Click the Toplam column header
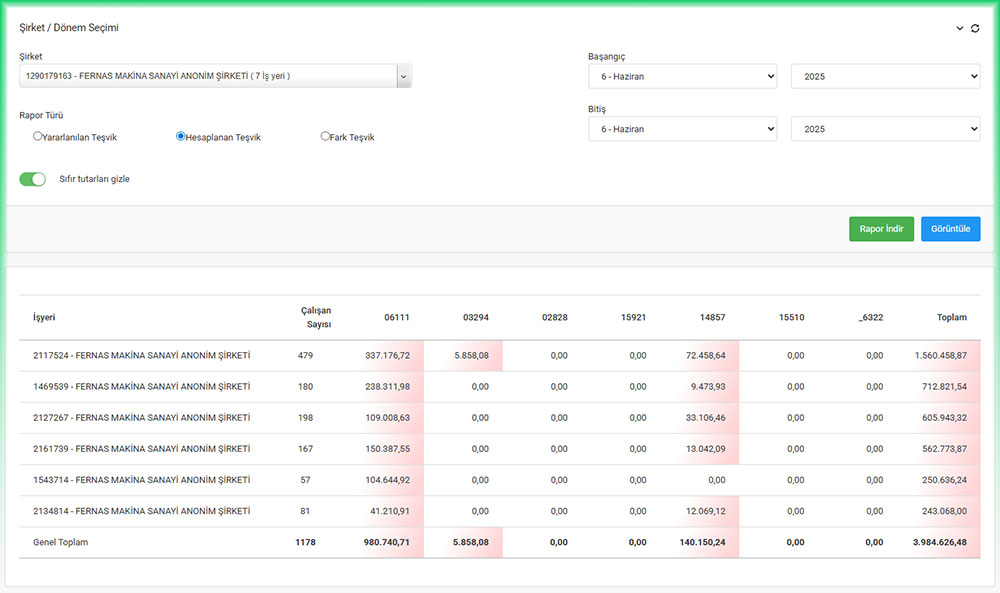The height and width of the screenshot is (593, 1000). [x=951, y=317]
